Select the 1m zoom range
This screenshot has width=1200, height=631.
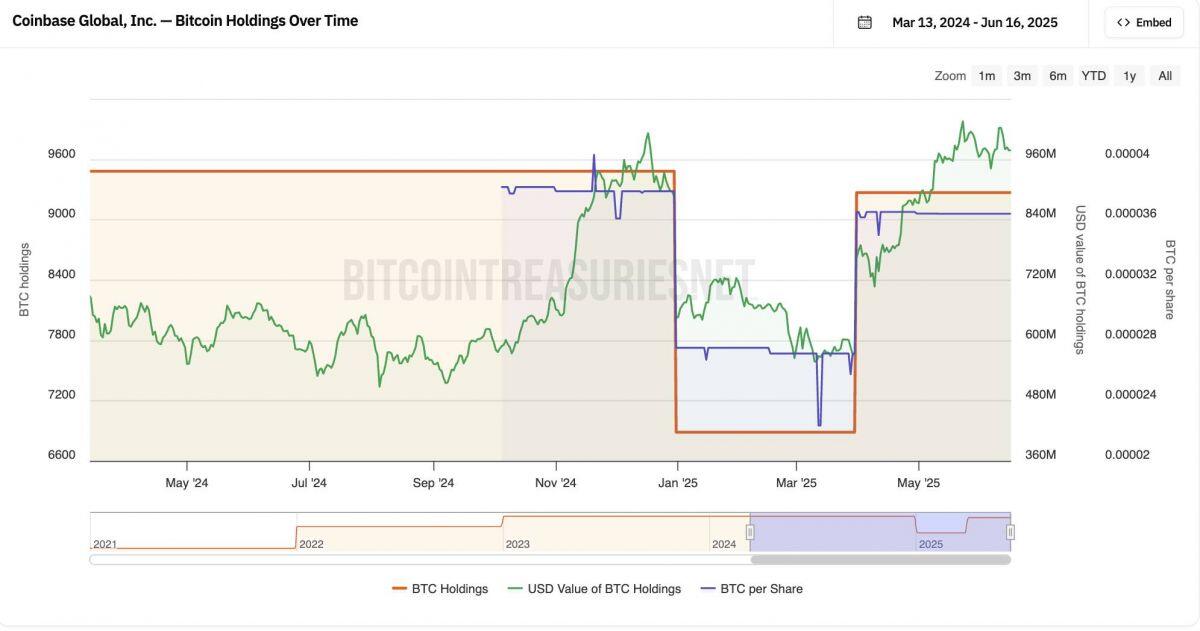[987, 76]
